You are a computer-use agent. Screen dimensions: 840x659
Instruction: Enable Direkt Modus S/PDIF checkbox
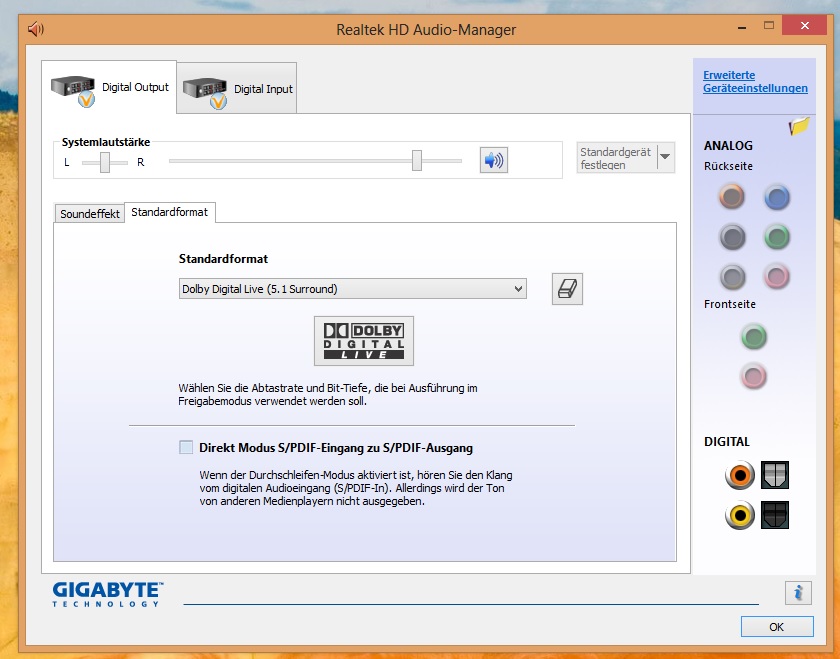coord(186,447)
